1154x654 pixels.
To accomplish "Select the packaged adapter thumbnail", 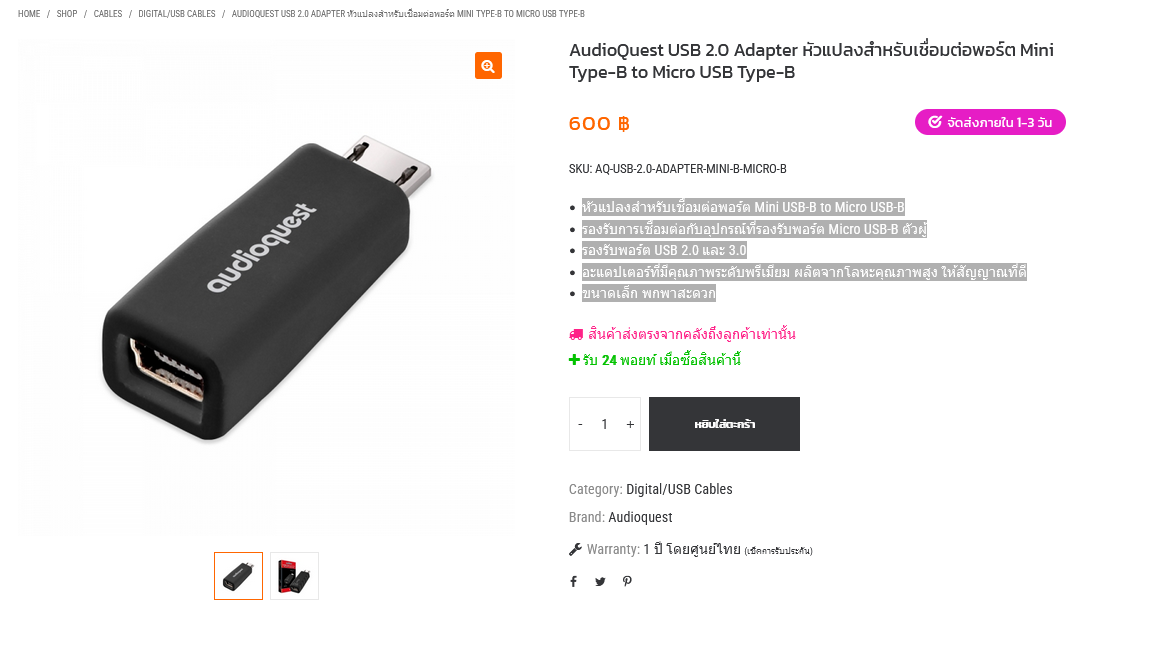I will click(294, 576).
